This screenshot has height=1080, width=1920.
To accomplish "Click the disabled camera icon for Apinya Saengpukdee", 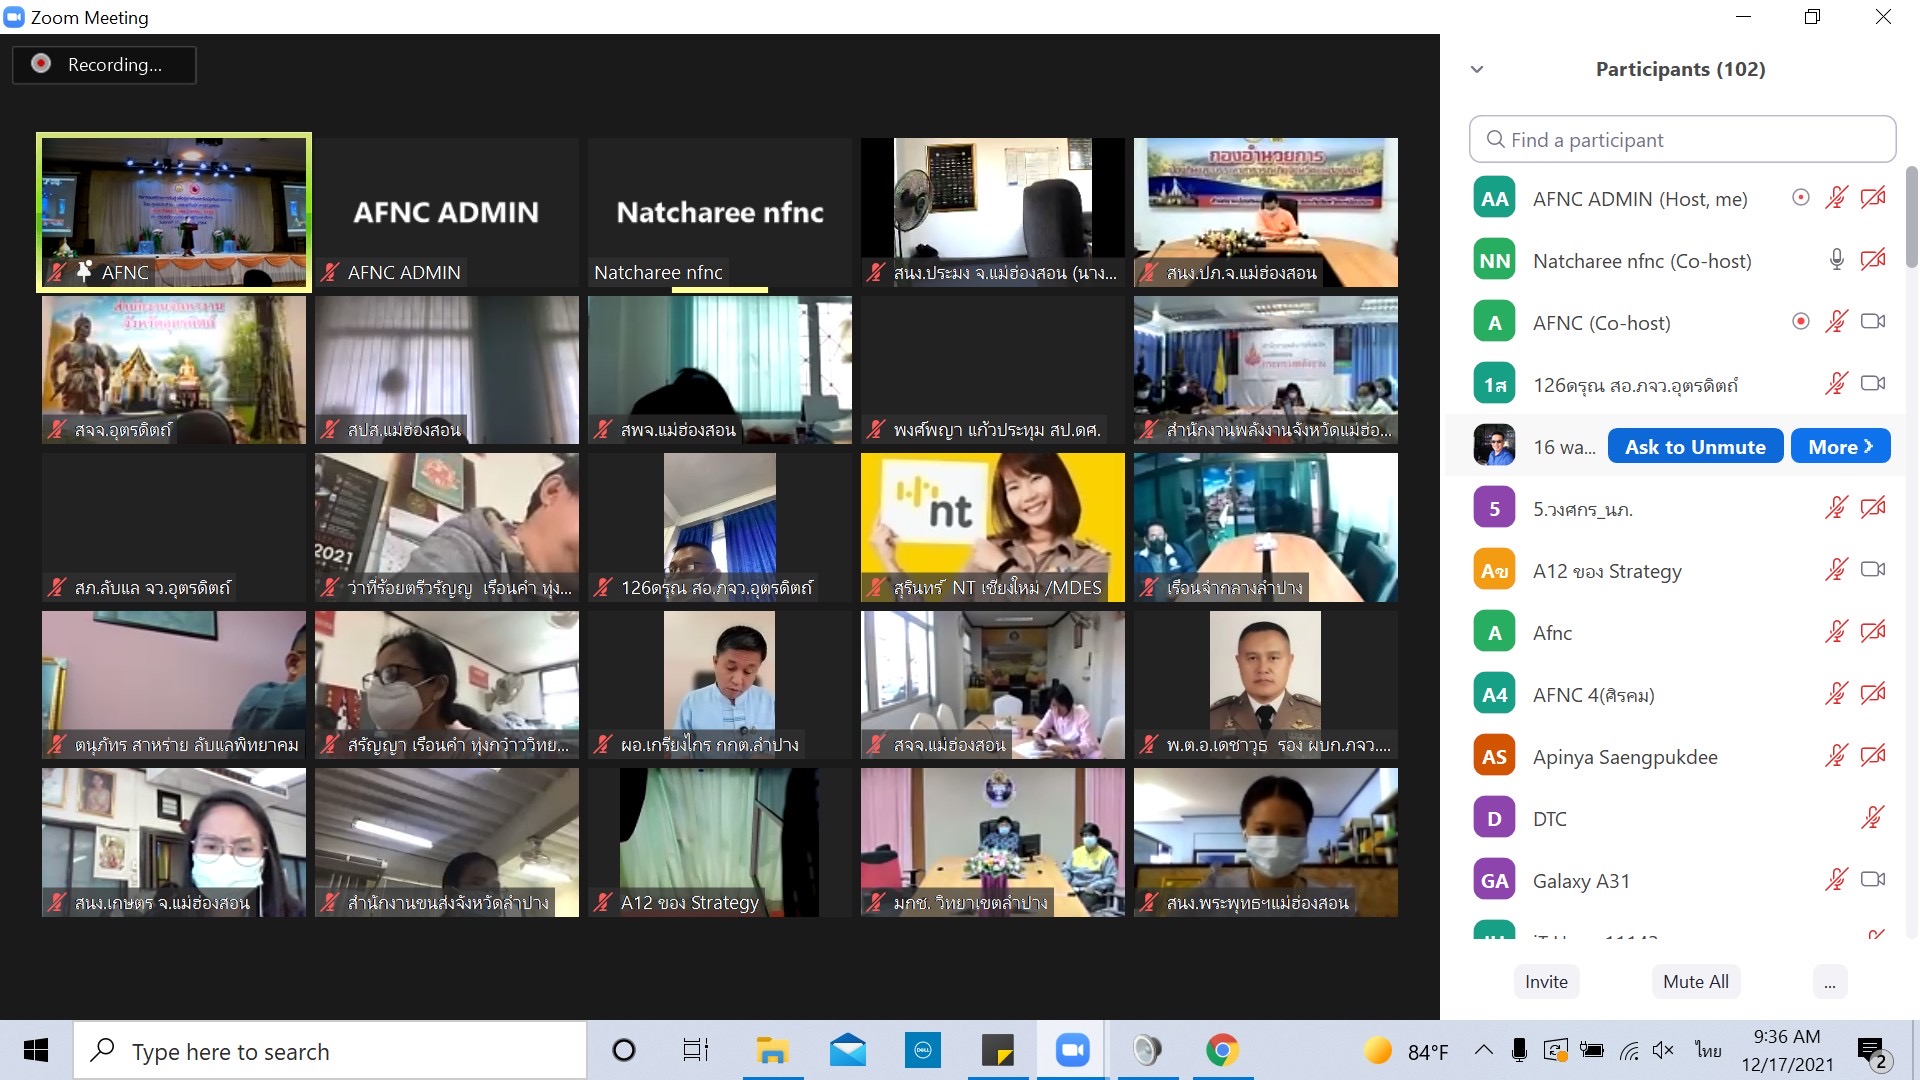I will 1872,756.
